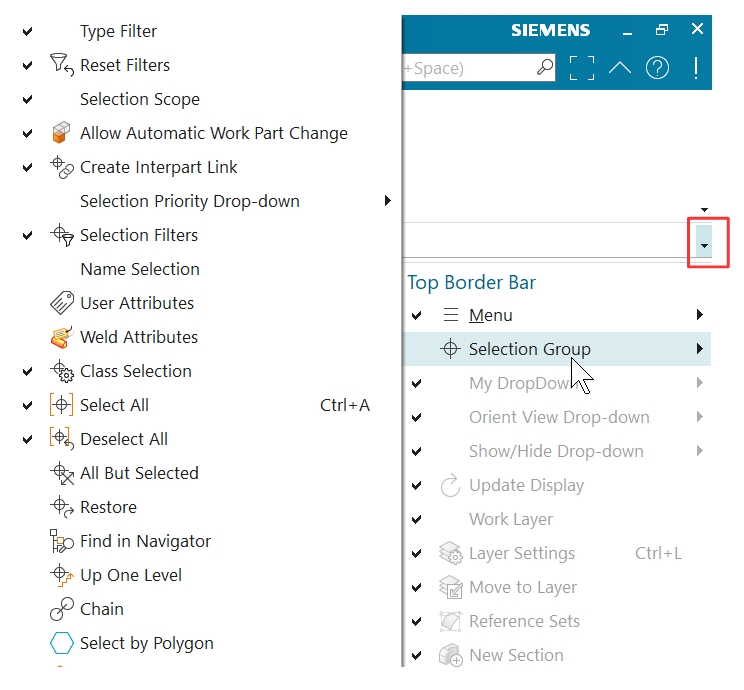Open the highlighted toolbar options dropdown arrow
This screenshot has width=744, height=690.
(704, 242)
